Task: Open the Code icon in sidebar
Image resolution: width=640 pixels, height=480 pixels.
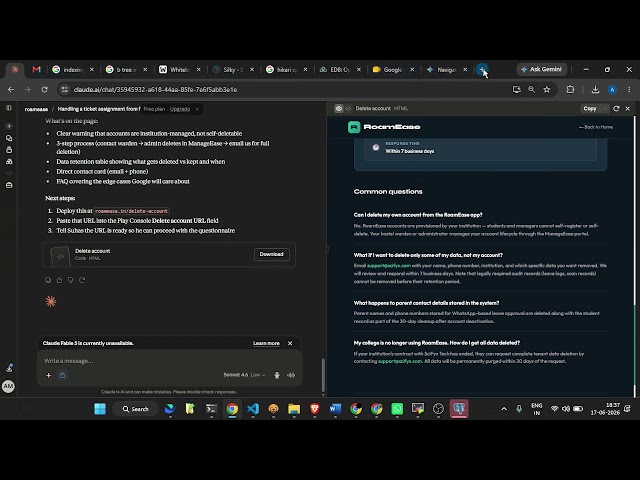Action: tap(9, 173)
